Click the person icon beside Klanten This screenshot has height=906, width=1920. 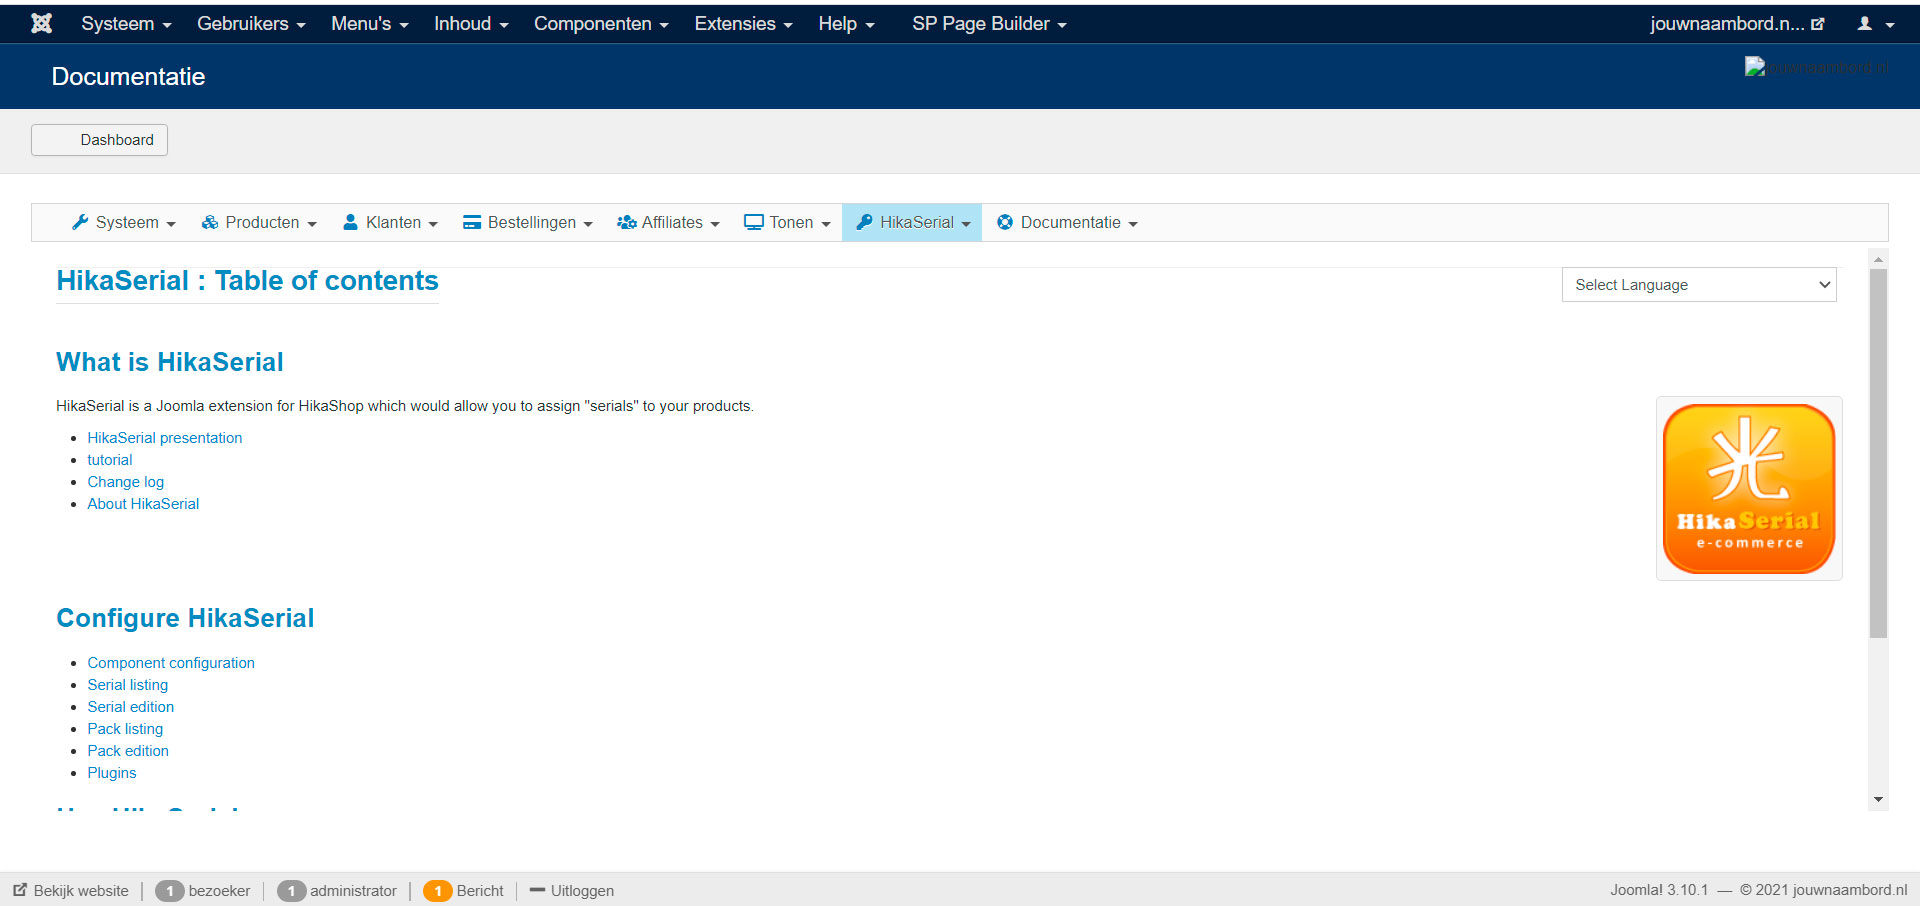pos(351,222)
